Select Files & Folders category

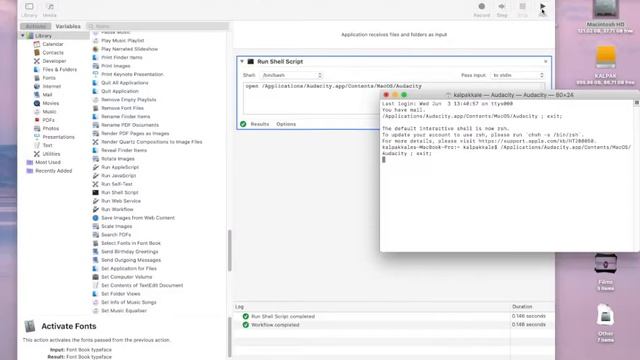coord(59,69)
